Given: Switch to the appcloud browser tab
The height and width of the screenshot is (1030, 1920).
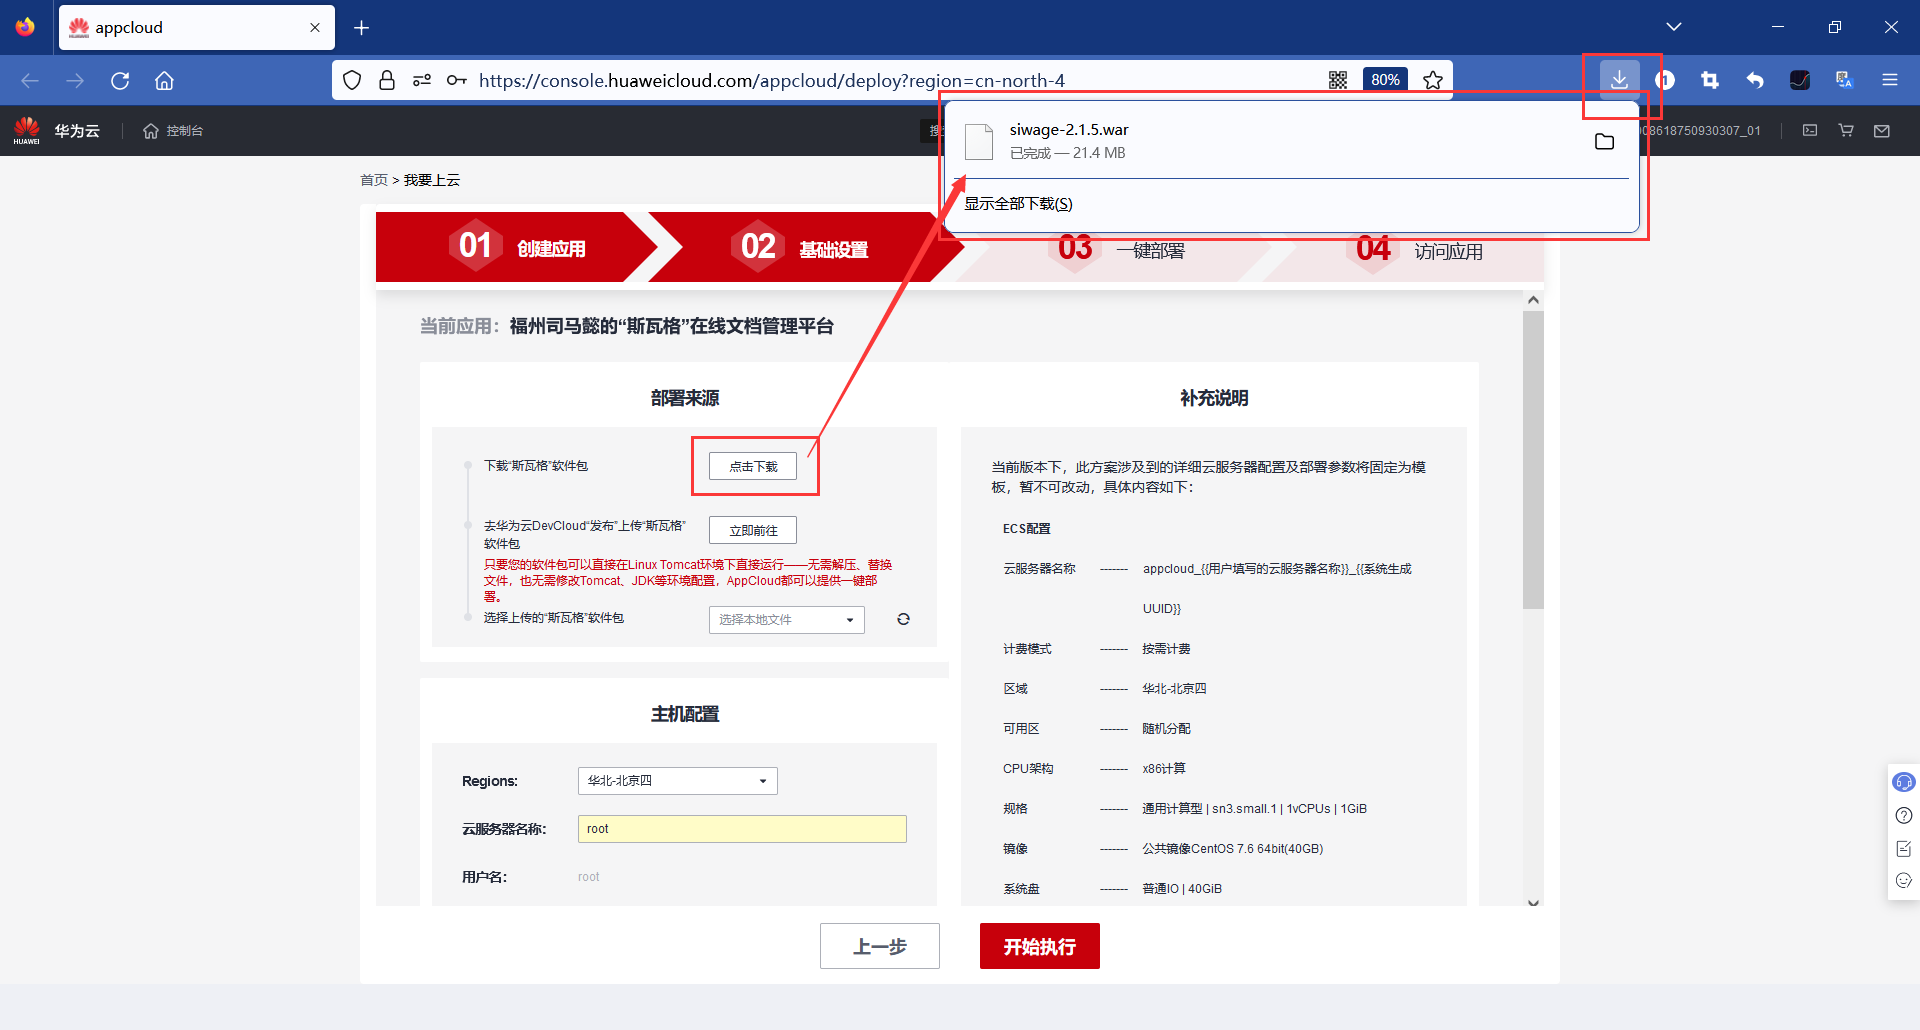Looking at the screenshot, I should (180, 27).
